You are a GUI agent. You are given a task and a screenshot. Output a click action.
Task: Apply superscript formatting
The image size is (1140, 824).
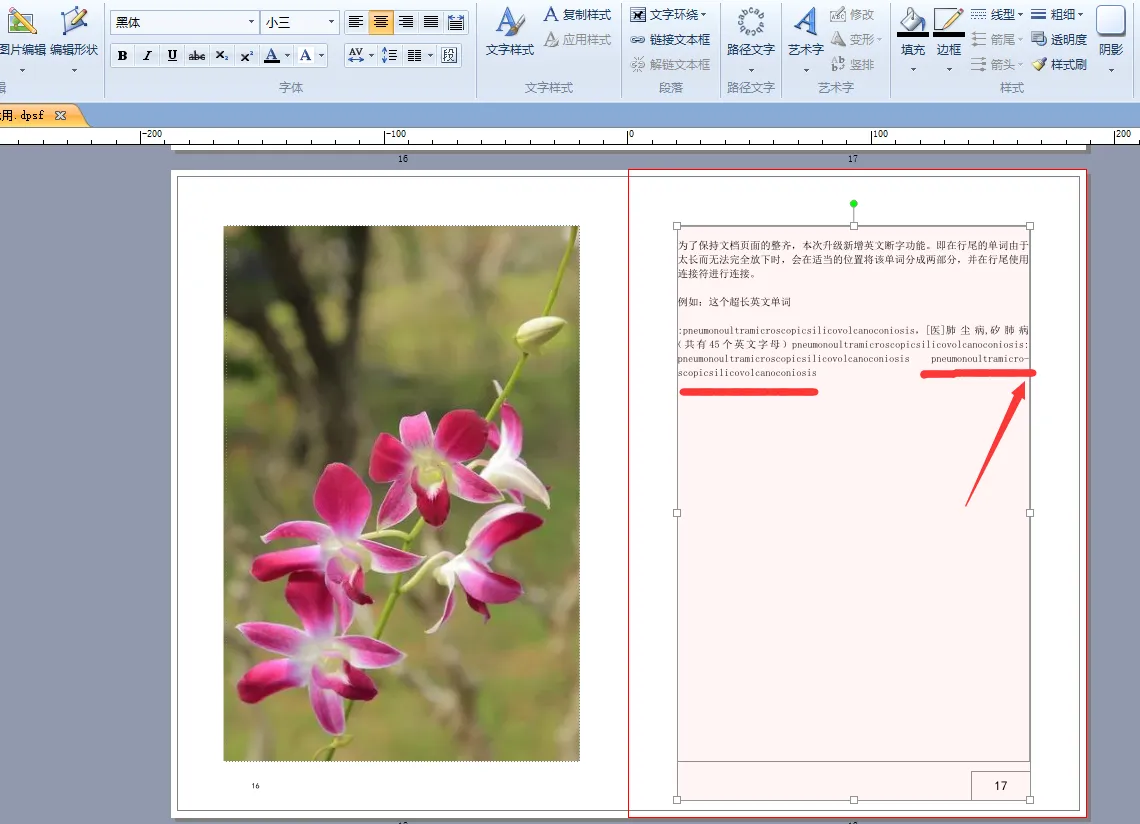click(246, 56)
